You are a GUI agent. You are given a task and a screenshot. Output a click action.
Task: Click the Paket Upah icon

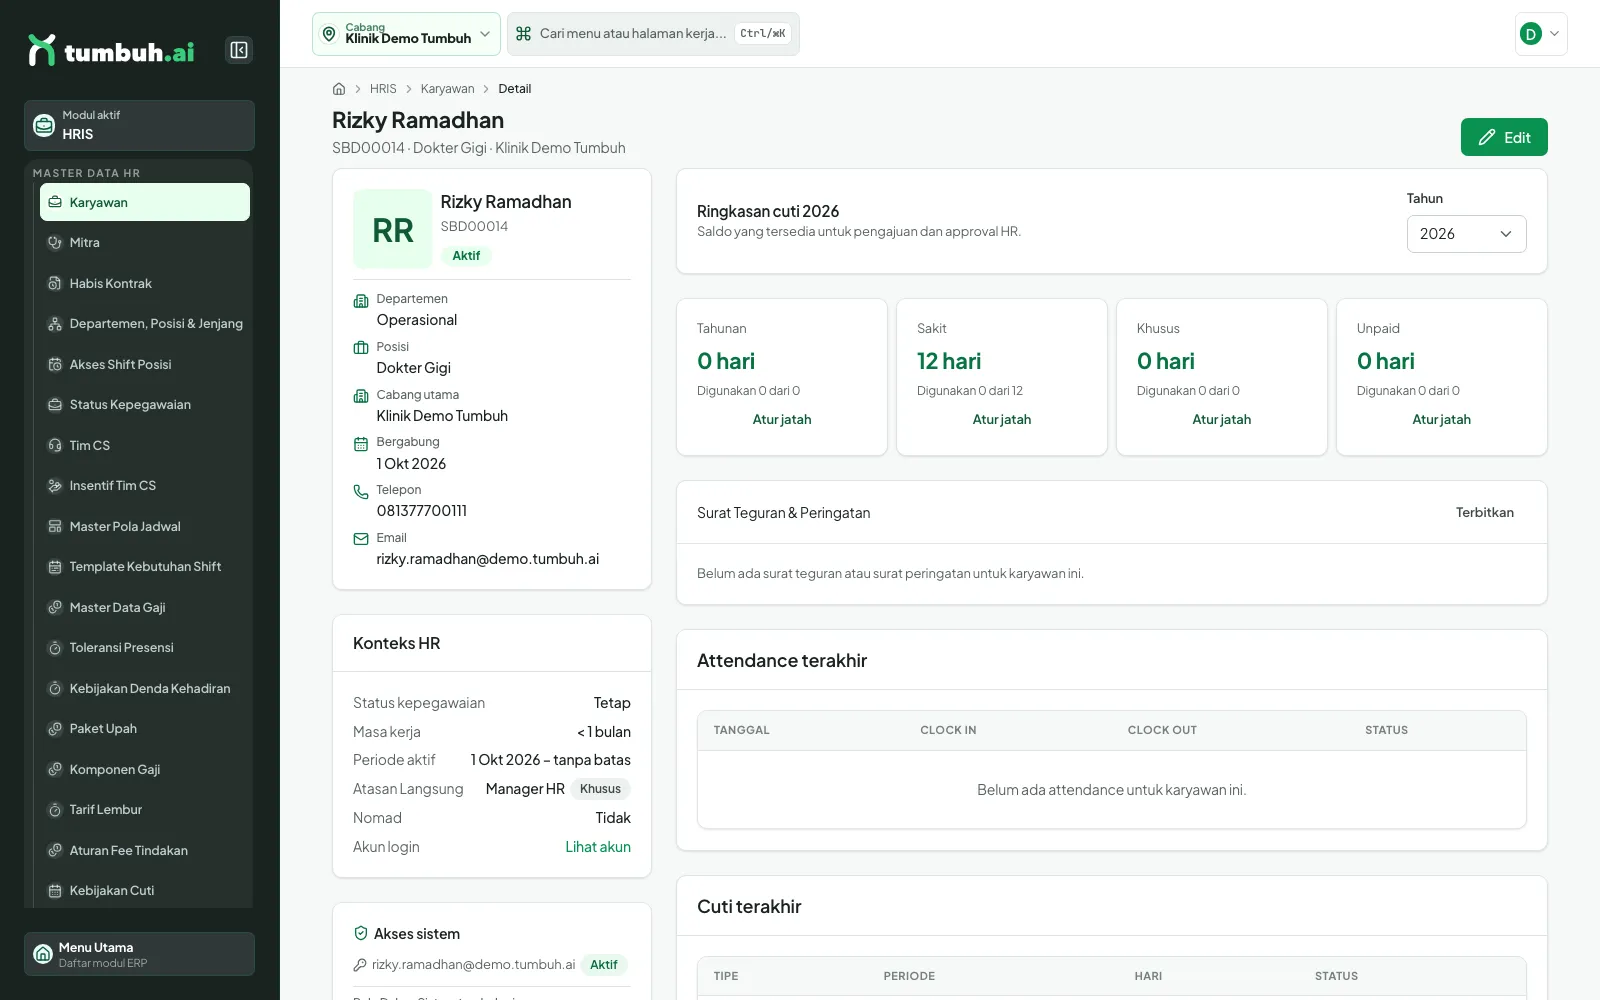coord(55,729)
